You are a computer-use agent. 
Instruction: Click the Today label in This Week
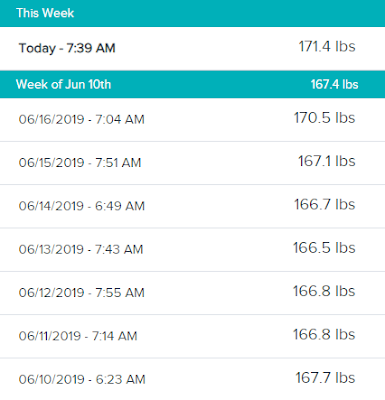pyautogui.click(x=37, y=48)
